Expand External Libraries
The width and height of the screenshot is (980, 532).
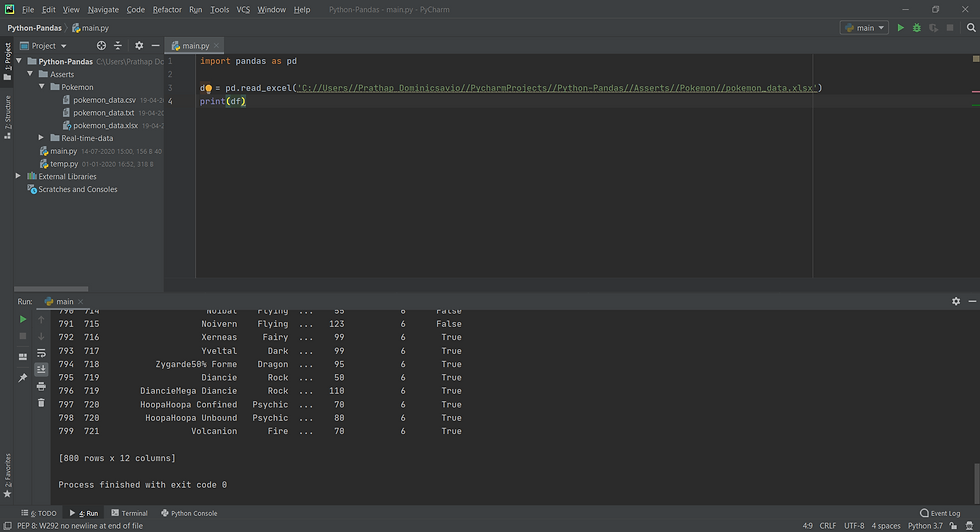click(18, 176)
